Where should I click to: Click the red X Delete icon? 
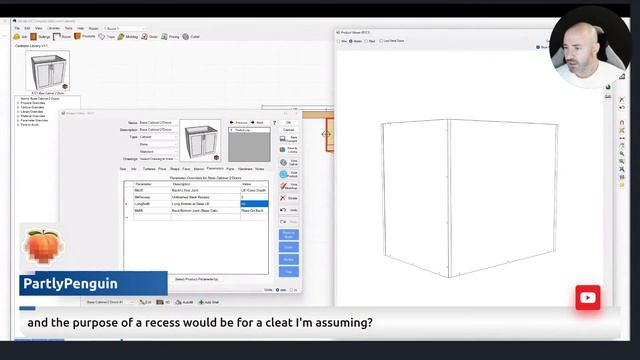(x=283, y=198)
